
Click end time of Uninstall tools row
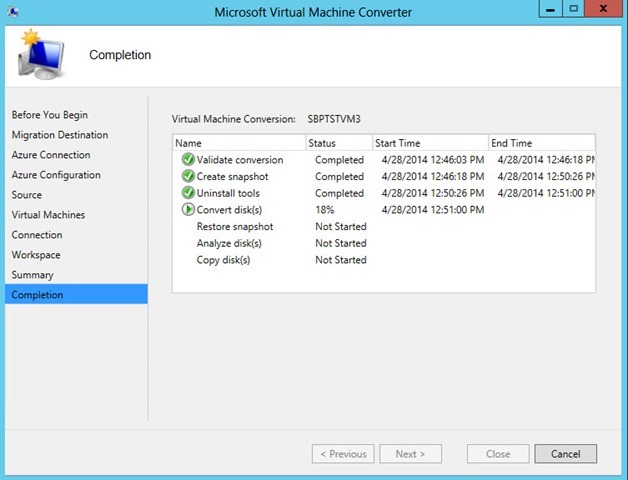[546, 193]
